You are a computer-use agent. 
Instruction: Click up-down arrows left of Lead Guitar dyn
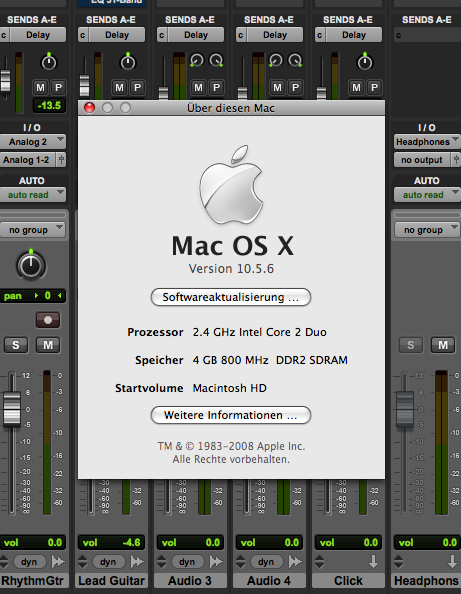pyautogui.click(x=83, y=561)
